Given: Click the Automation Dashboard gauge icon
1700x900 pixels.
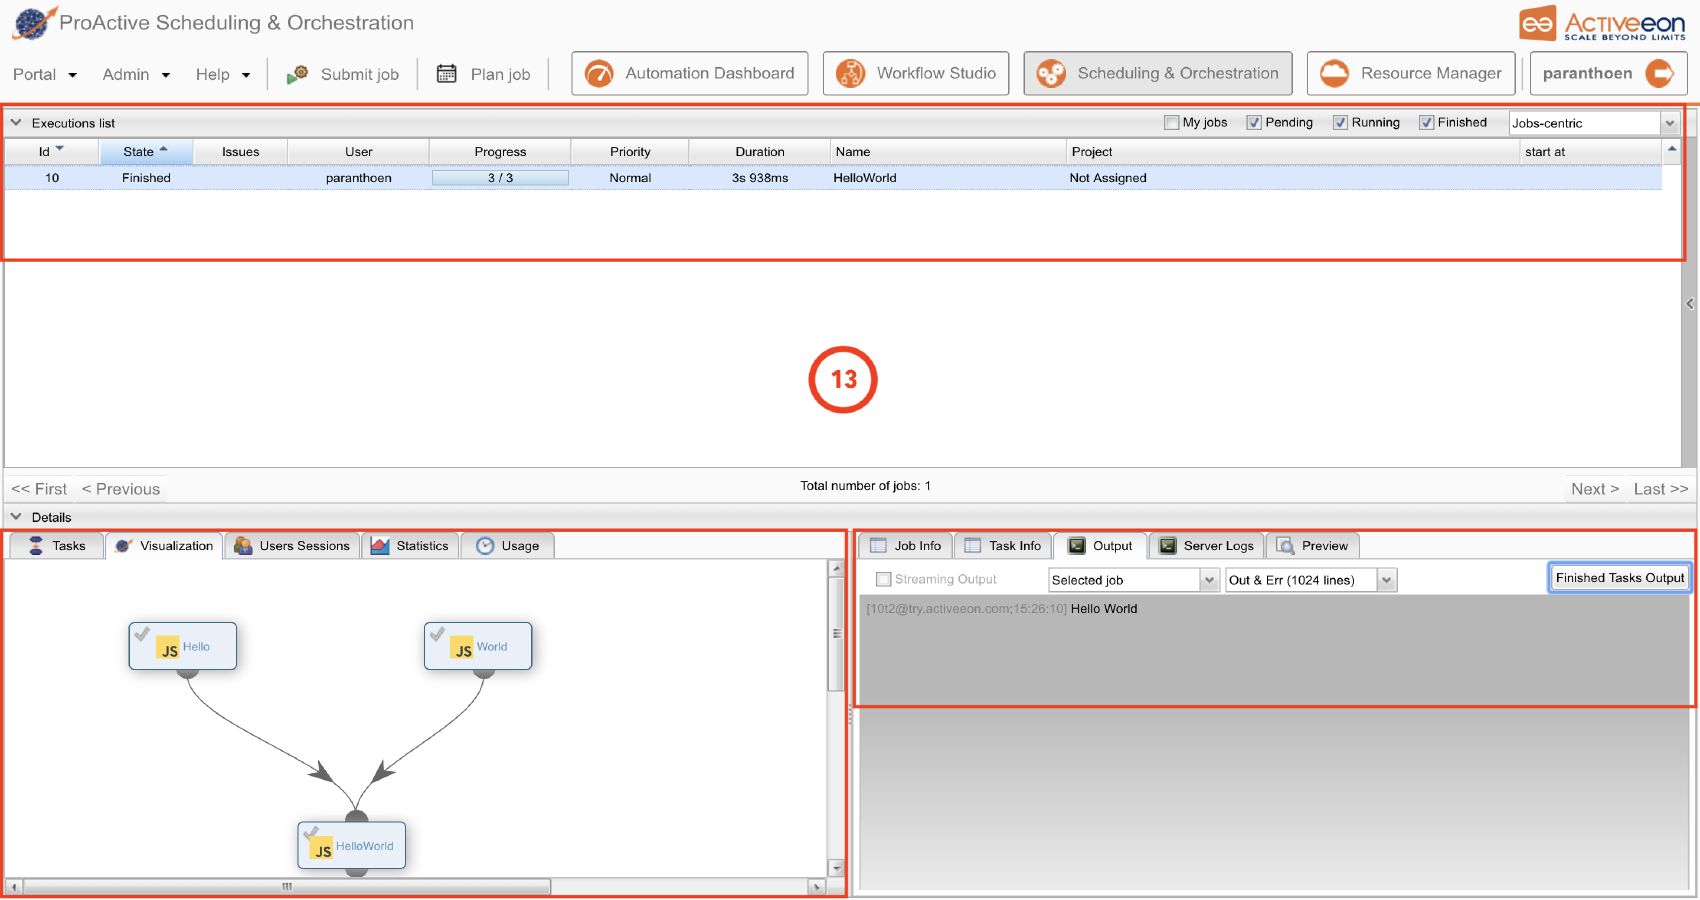Looking at the screenshot, I should click(599, 74).
